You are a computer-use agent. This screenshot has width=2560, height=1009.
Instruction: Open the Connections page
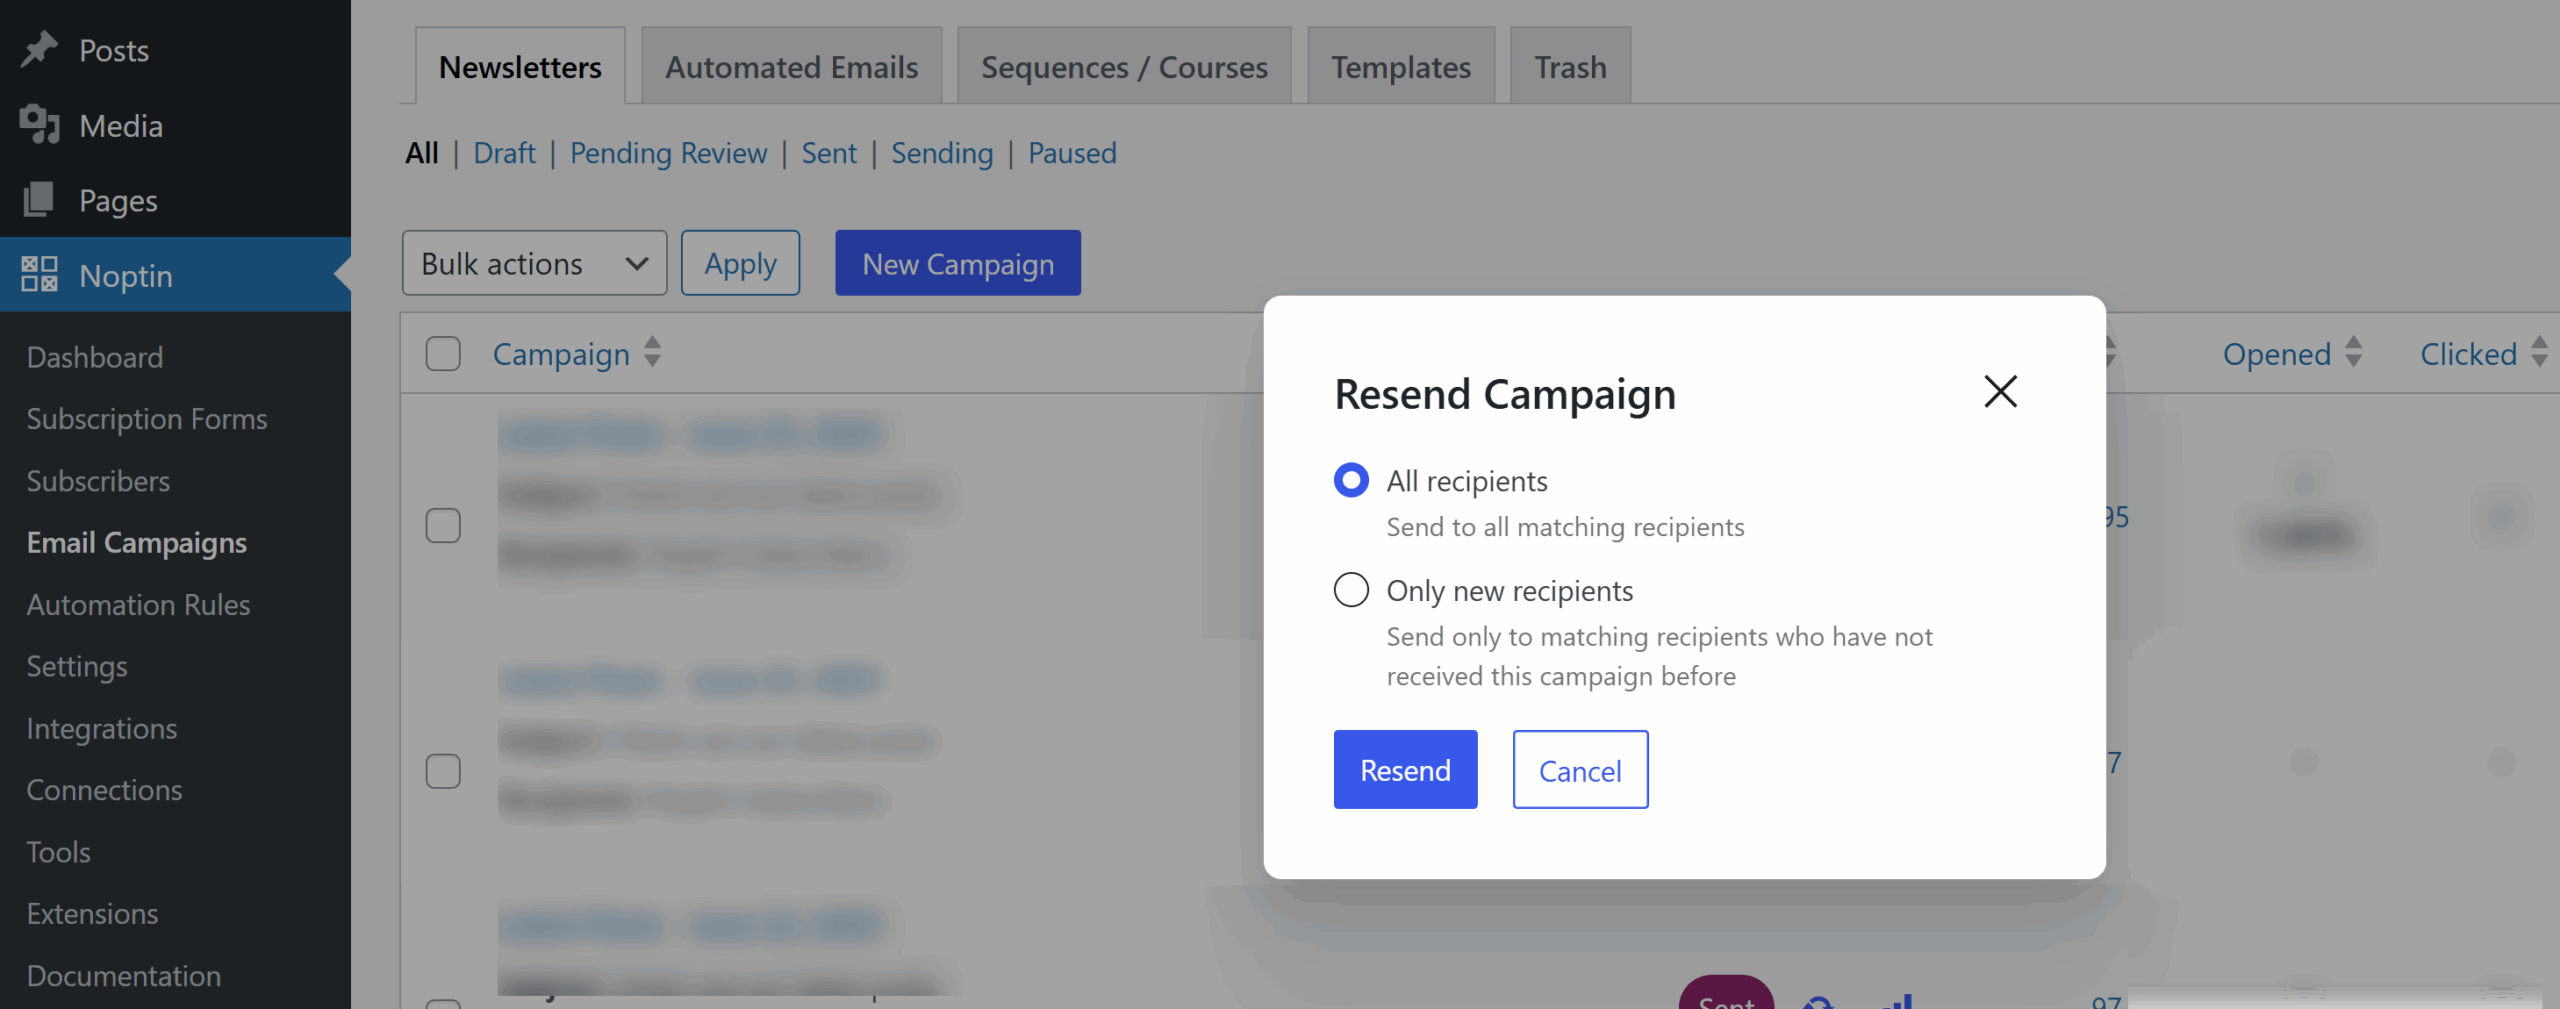pos(104,790)
